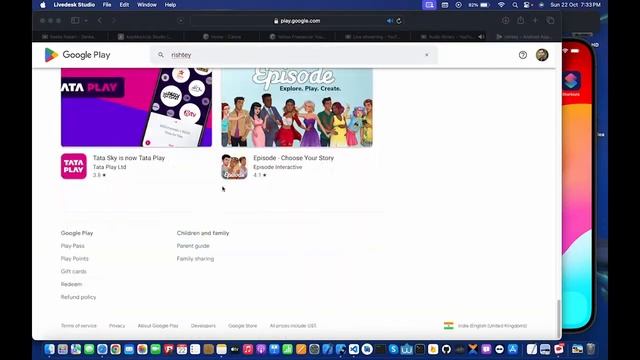The image size is (640, 360).
Task: Open the Tata Play banner thumbnail
Action: click(x=136, y=107)
